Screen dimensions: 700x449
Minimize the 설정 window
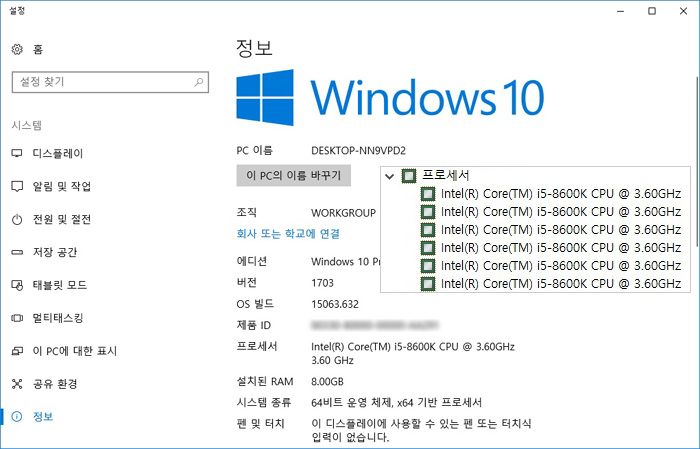[621, 11]
